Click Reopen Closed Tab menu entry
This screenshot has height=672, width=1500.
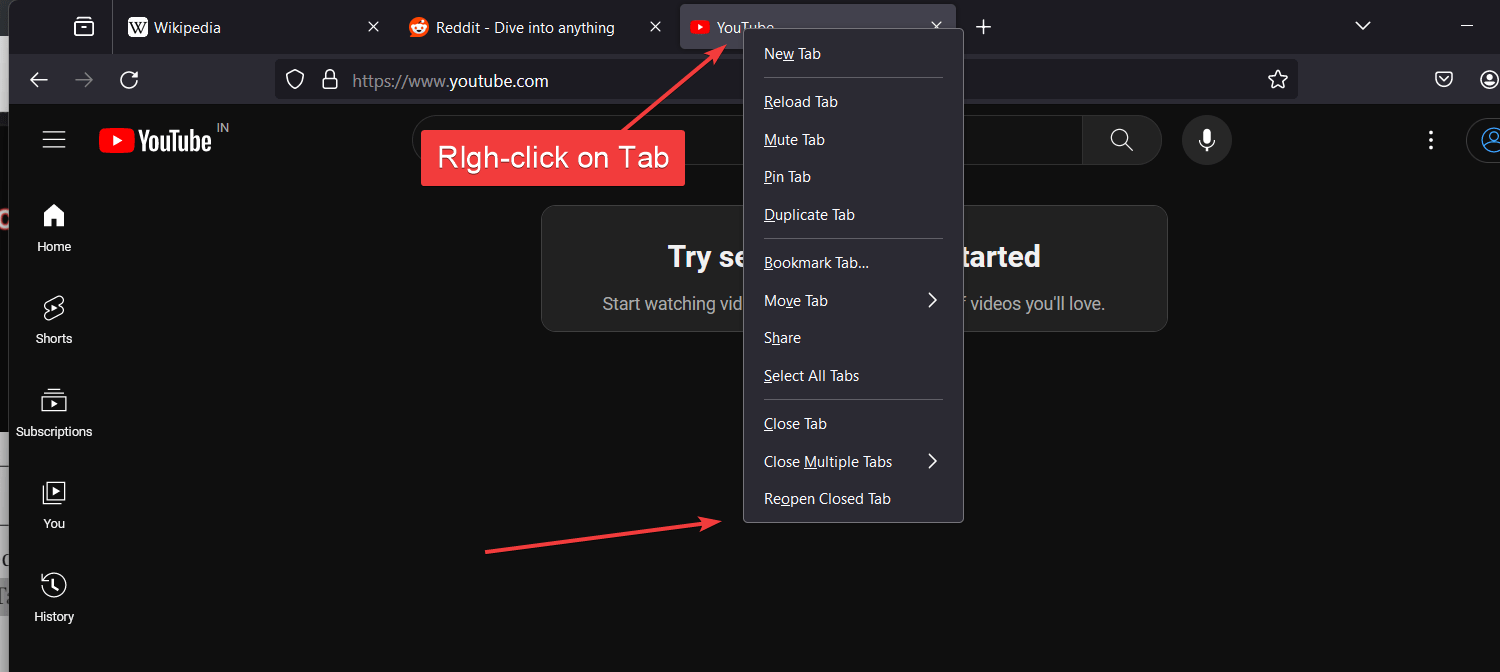pyautogui.click(x=827, y=499)
